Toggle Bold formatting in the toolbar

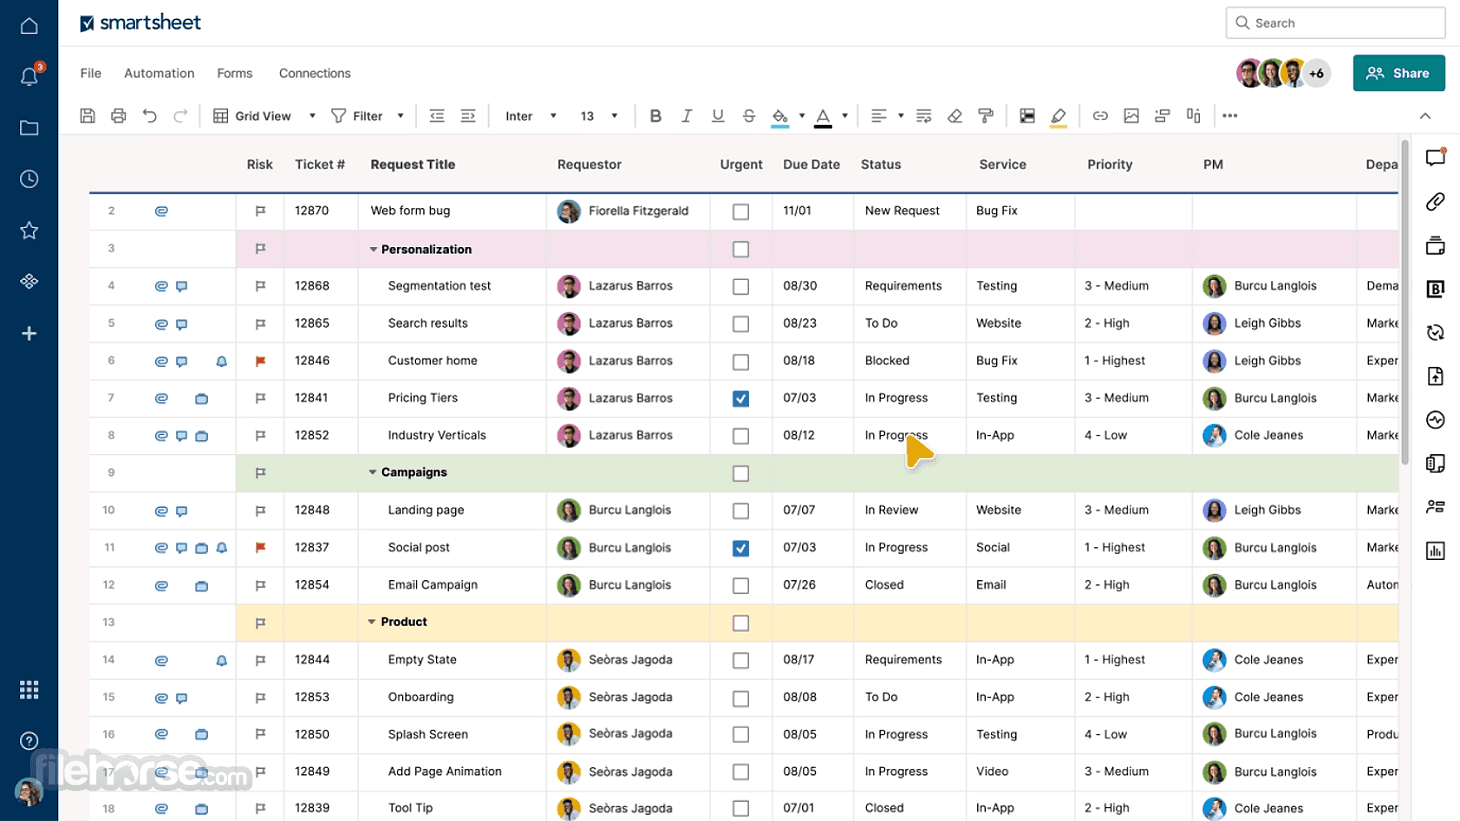[656, 115]
